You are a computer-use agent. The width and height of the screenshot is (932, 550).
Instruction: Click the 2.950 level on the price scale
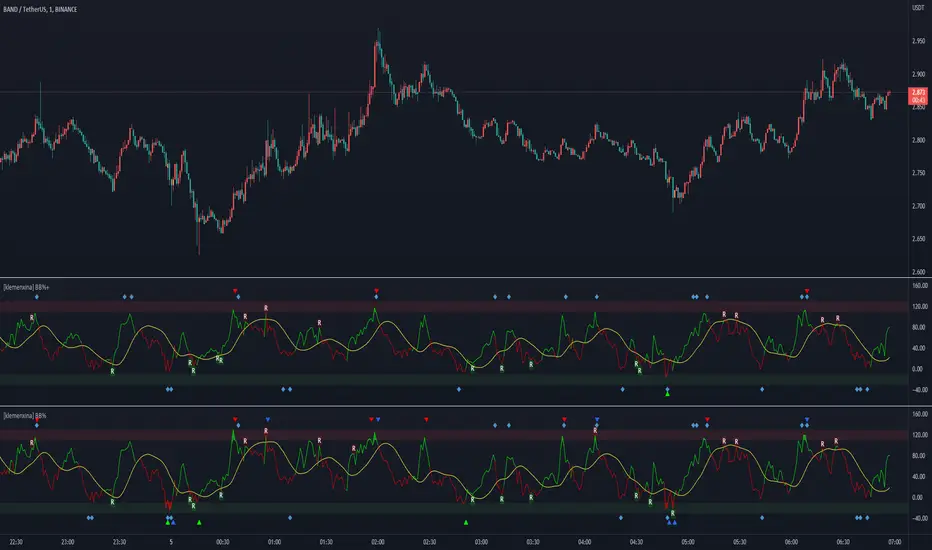coord(916,43)
